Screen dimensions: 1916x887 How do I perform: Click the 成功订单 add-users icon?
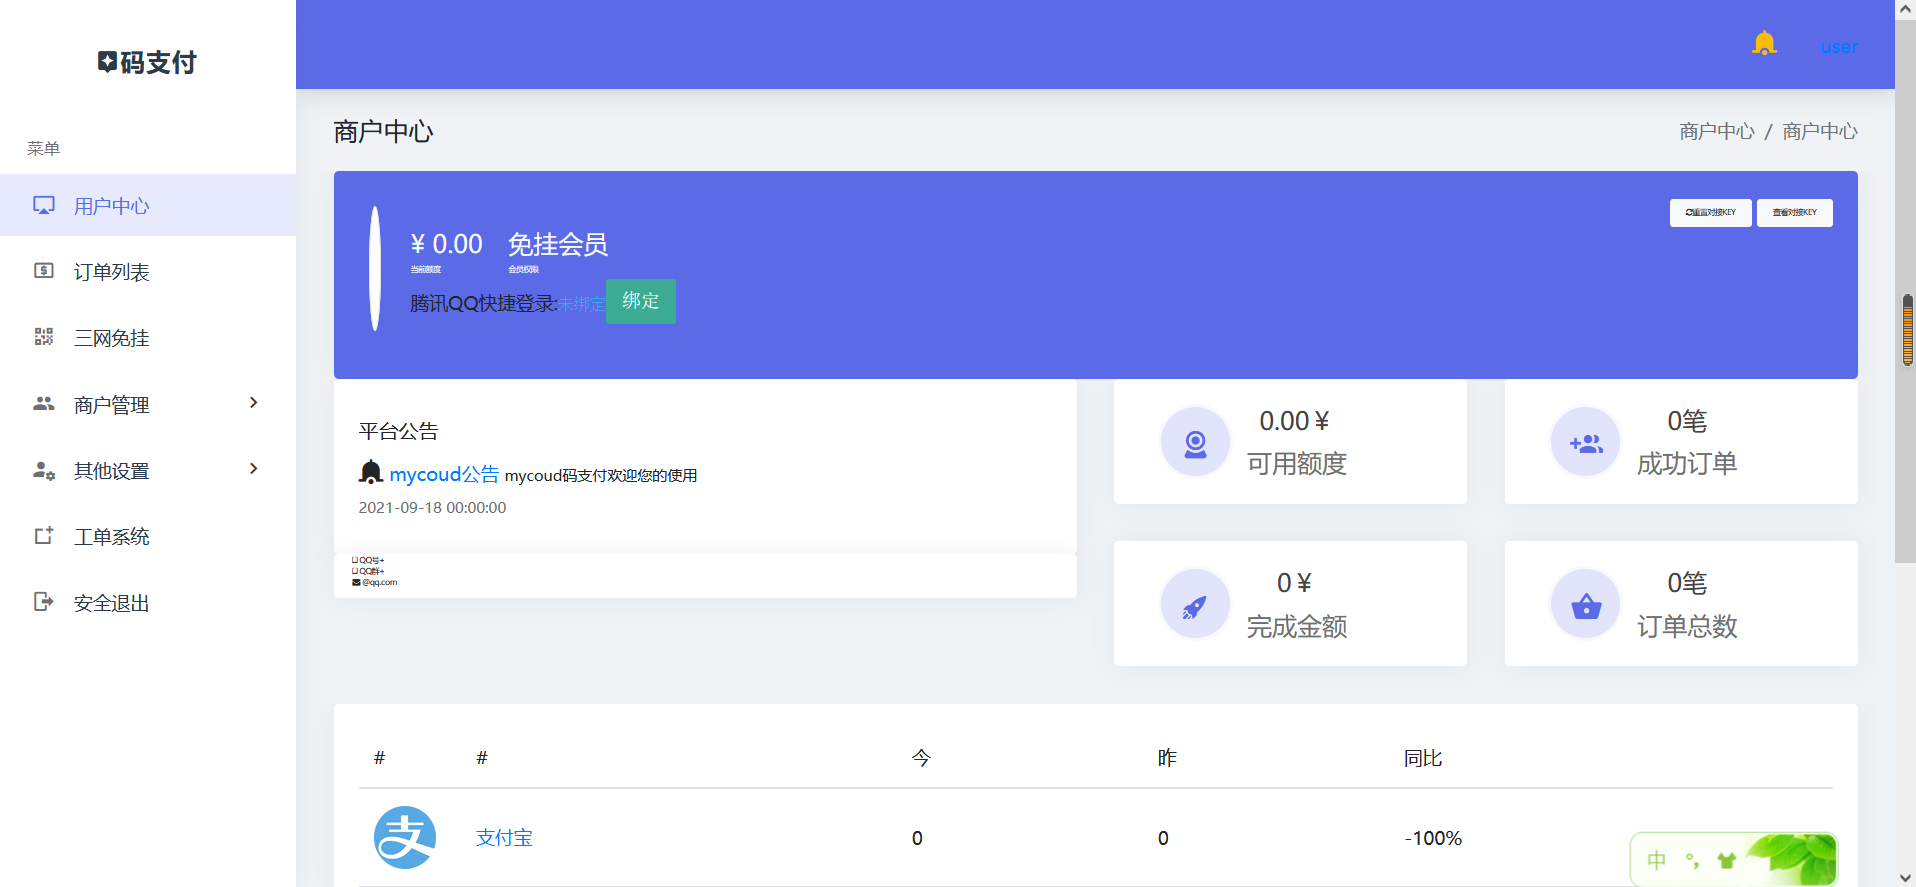point(1585,442)
